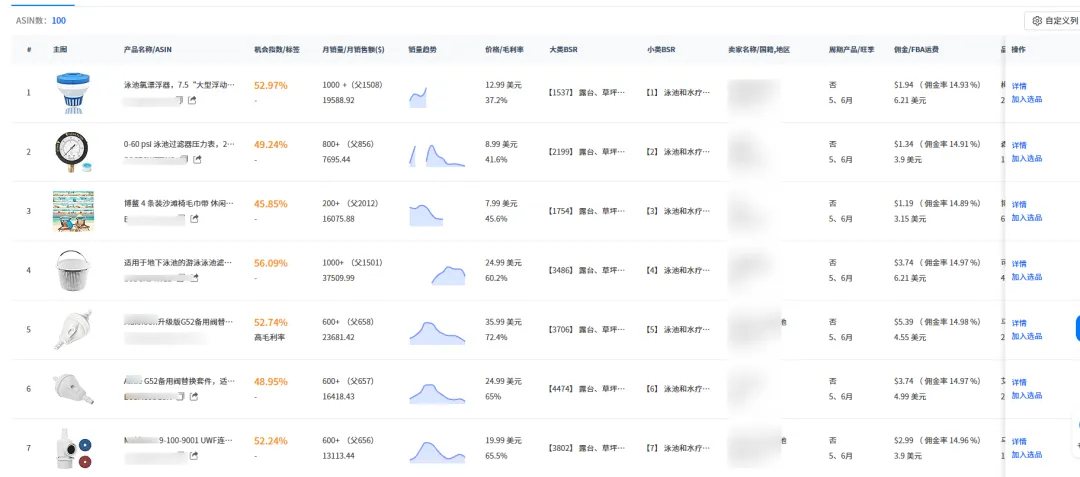Open 详情 for the 9-100-9001 UWF row

[x=1019, y=441]
